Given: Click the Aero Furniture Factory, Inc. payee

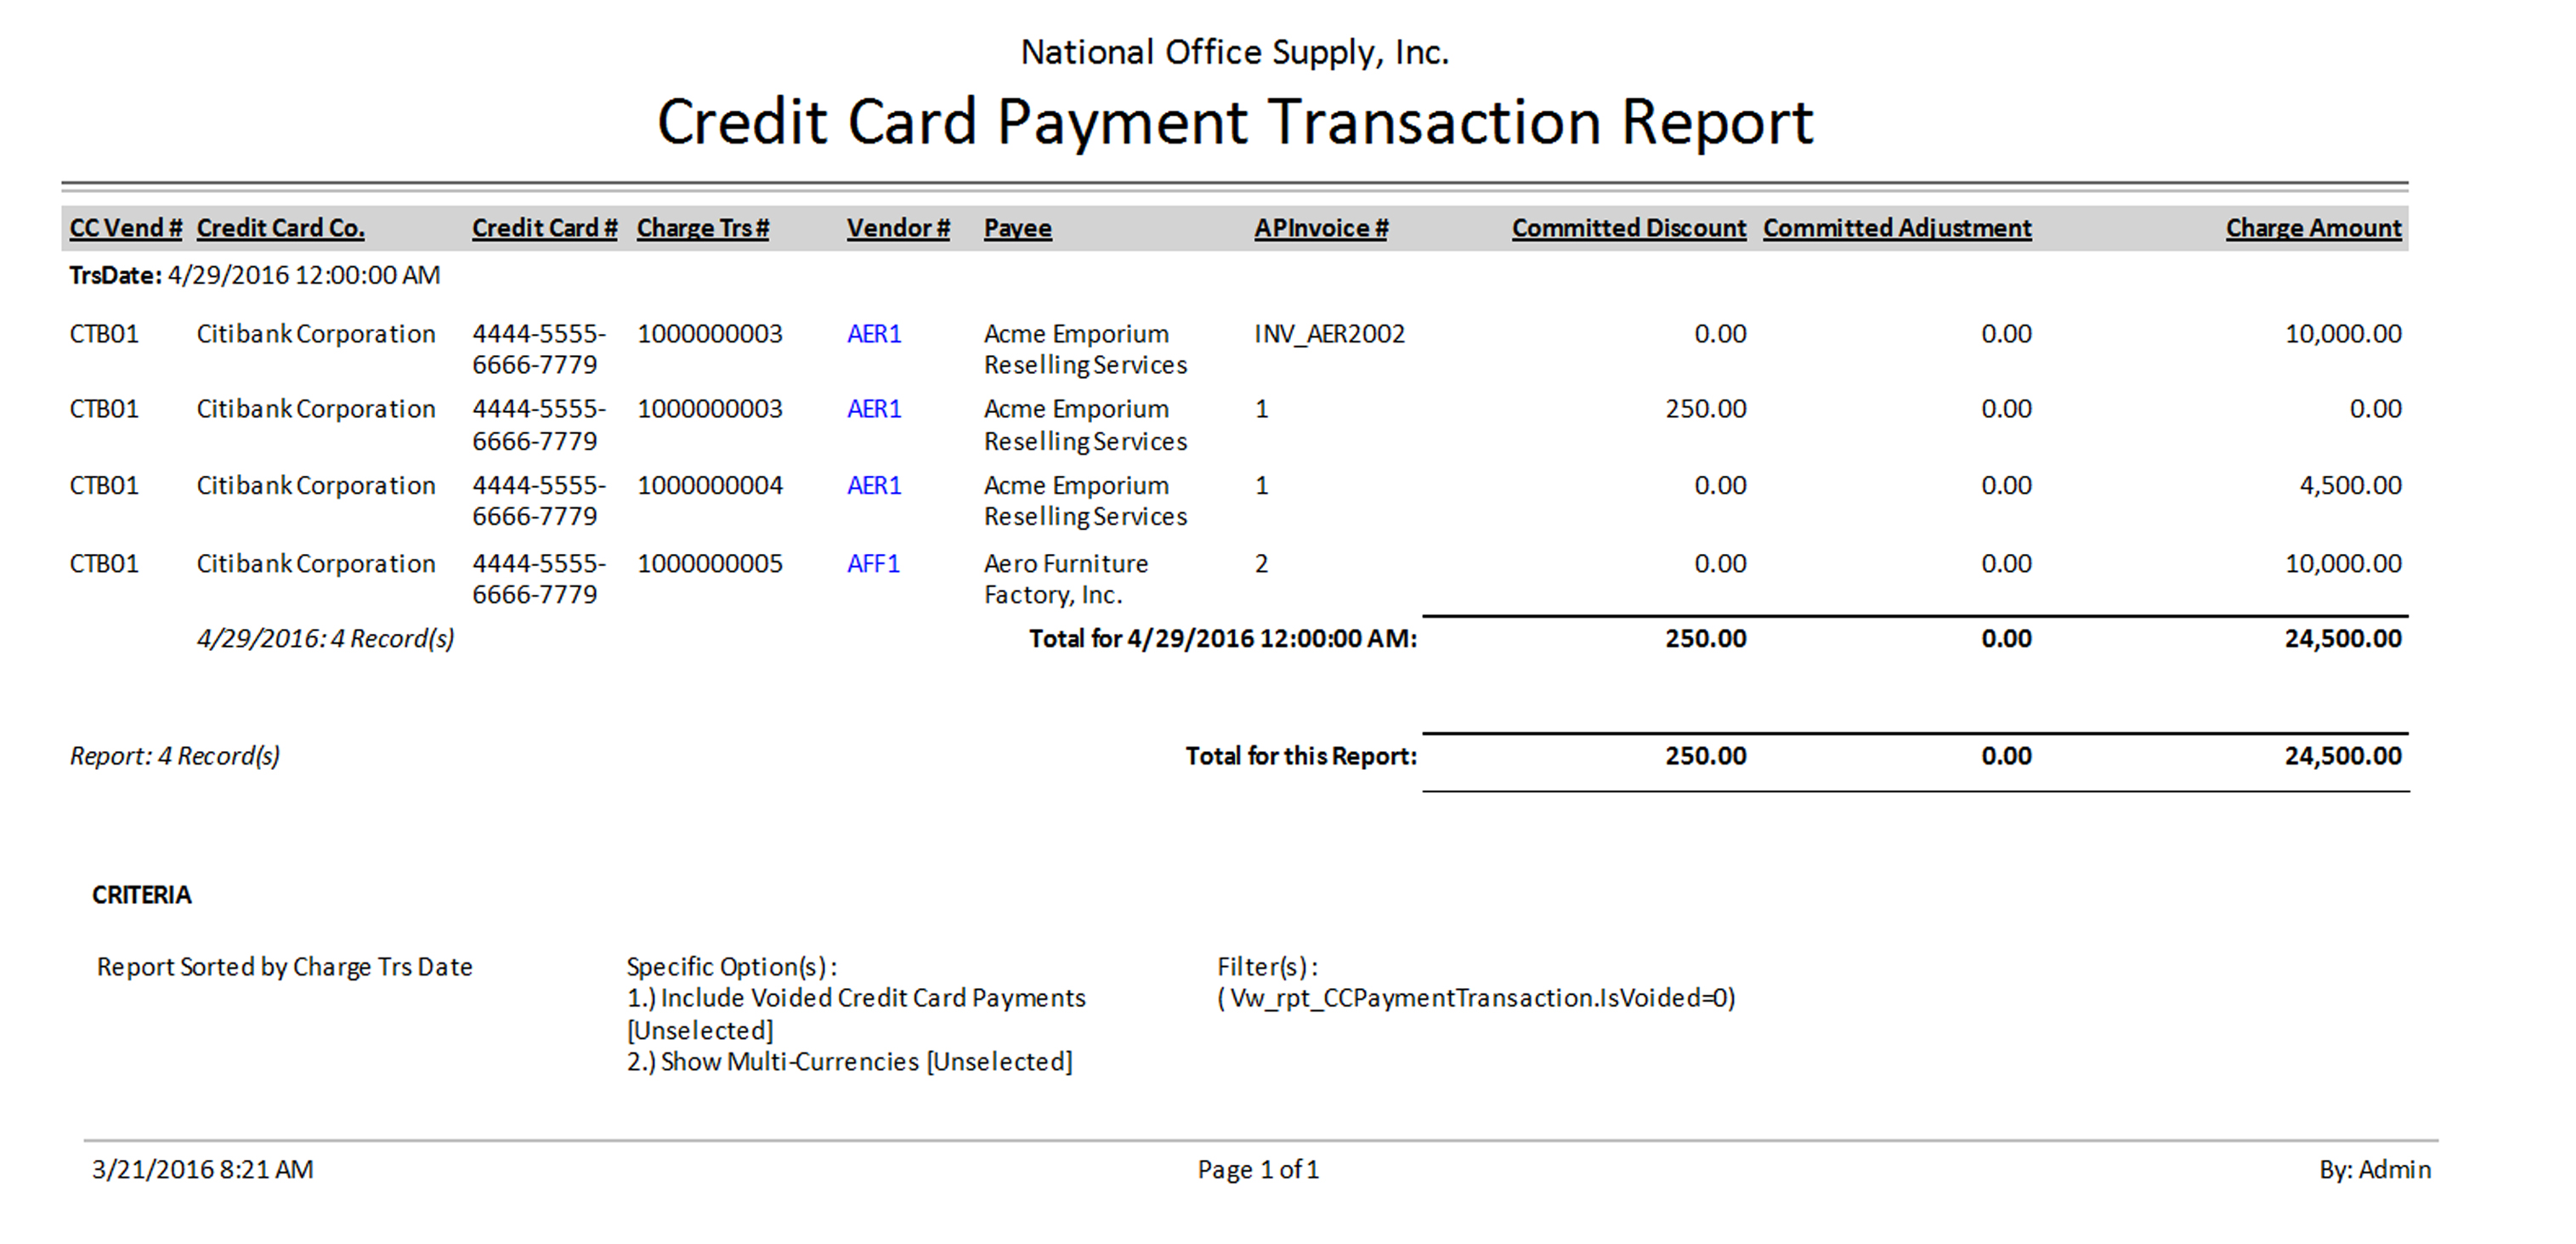Looking at the screenshot, I should (x=1065, y=579).
